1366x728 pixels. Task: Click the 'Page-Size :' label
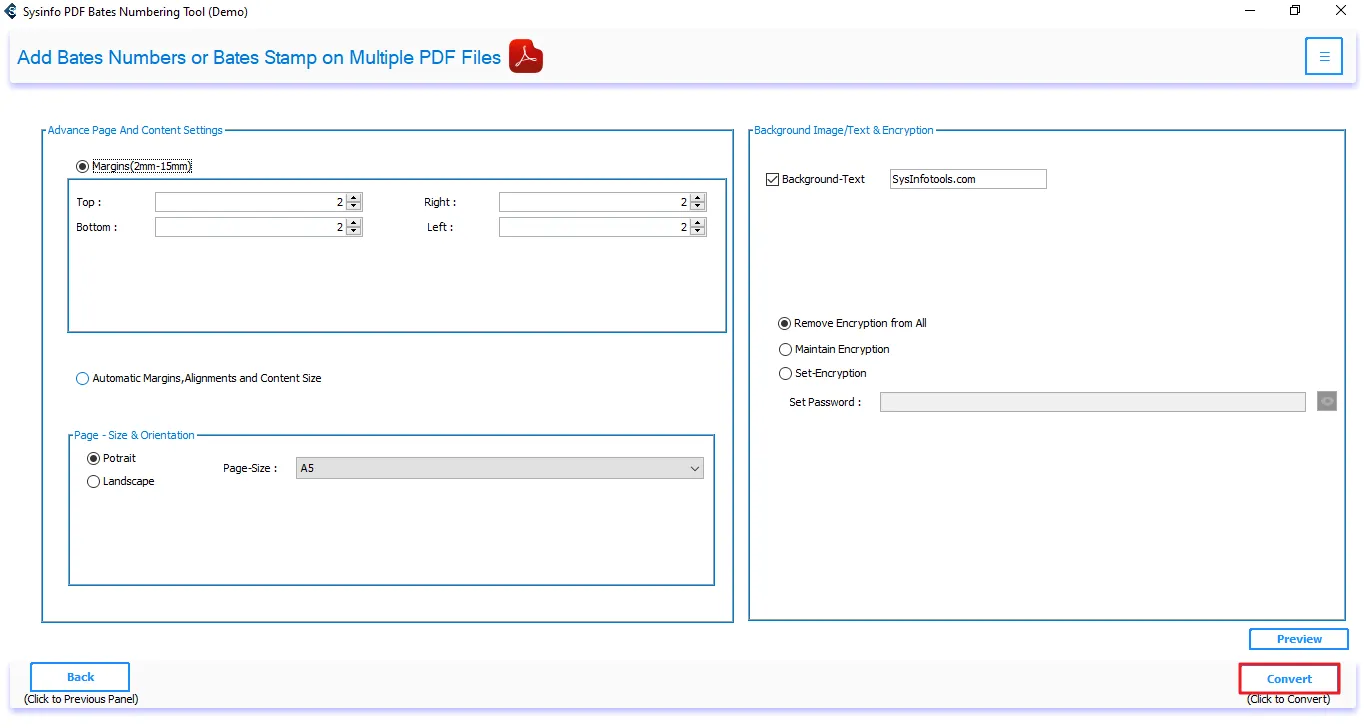[250, 468]
